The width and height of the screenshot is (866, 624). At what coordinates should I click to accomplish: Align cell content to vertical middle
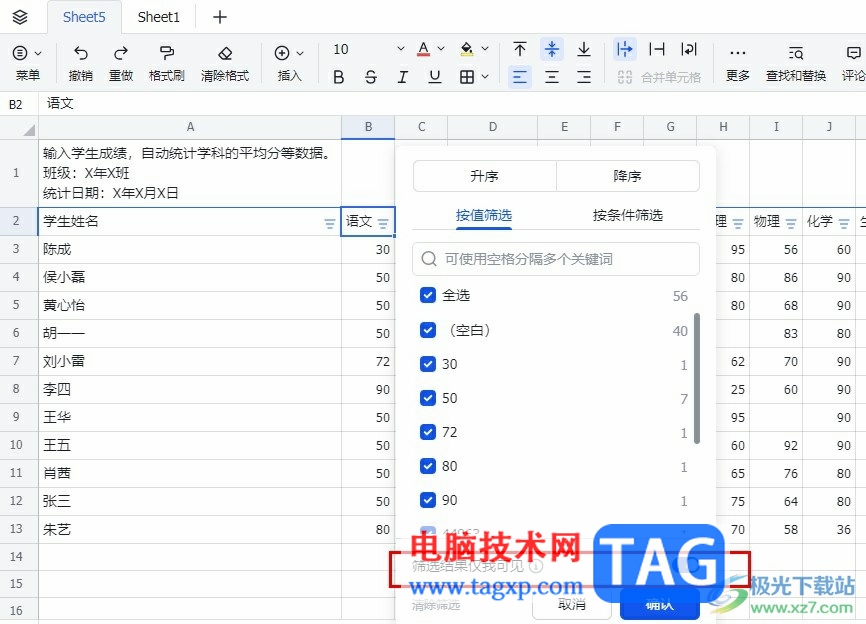(x=552, y=49)
